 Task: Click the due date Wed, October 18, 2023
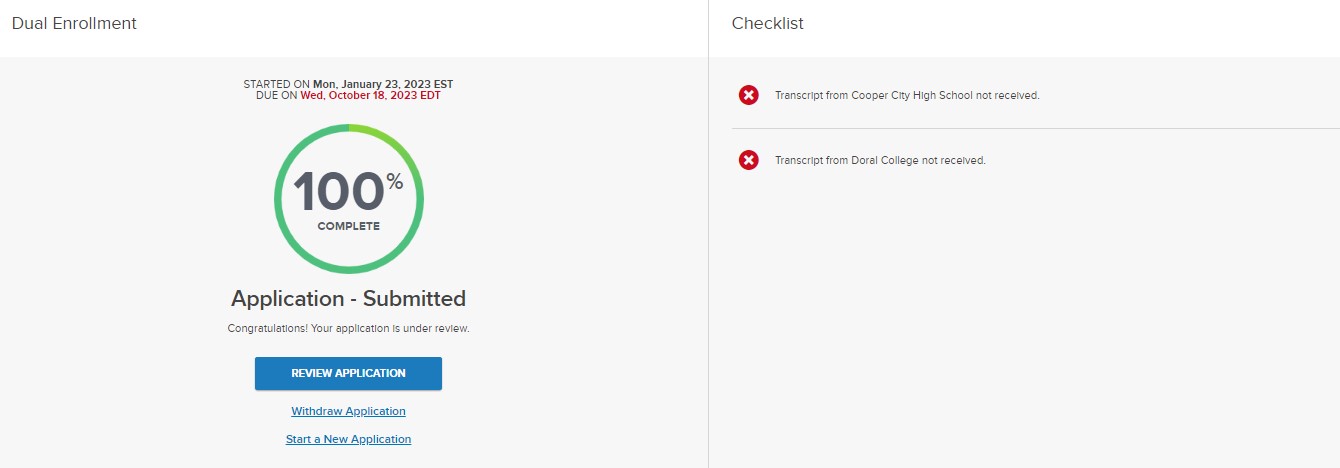click(370, 96)
